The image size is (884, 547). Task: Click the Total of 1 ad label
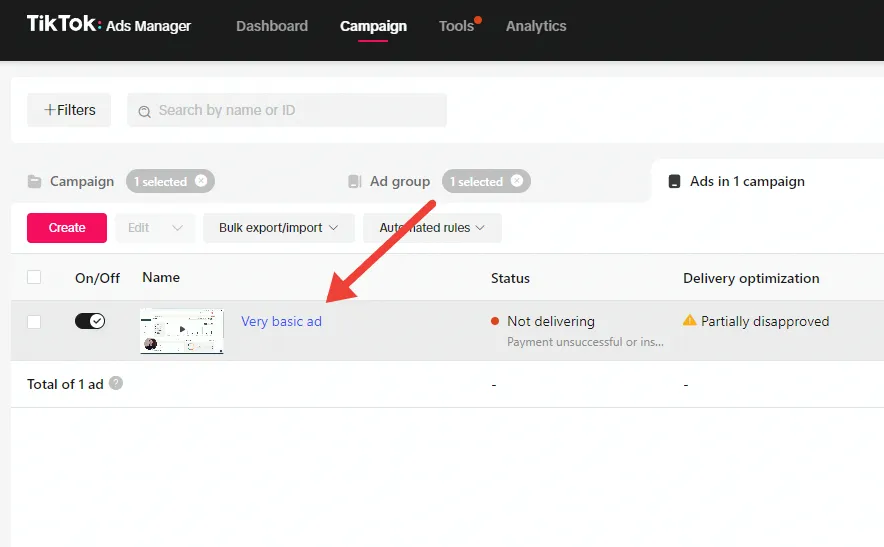click(x=65, y=384)
